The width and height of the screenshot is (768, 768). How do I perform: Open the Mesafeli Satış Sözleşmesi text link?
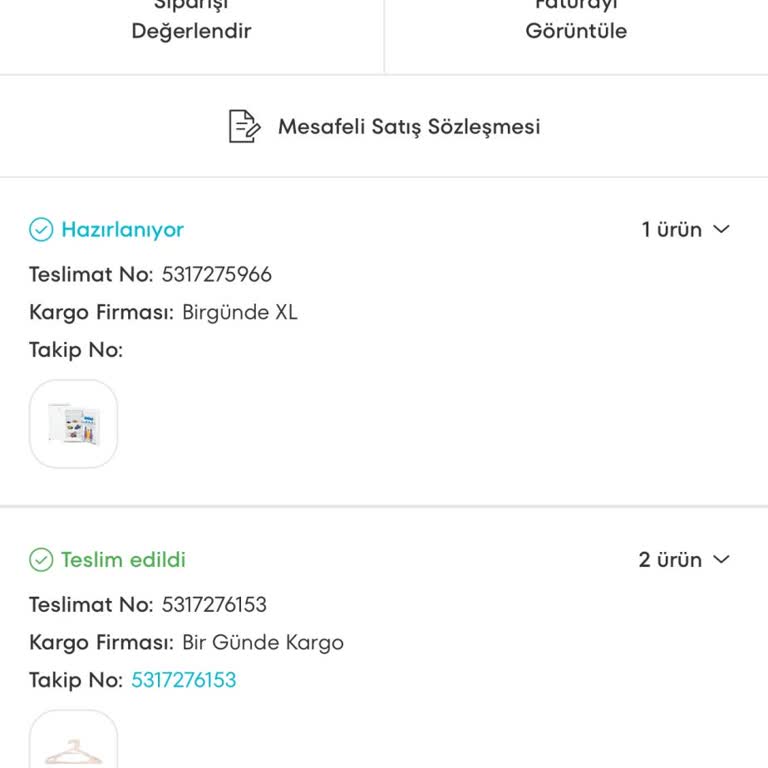(408, 127)
